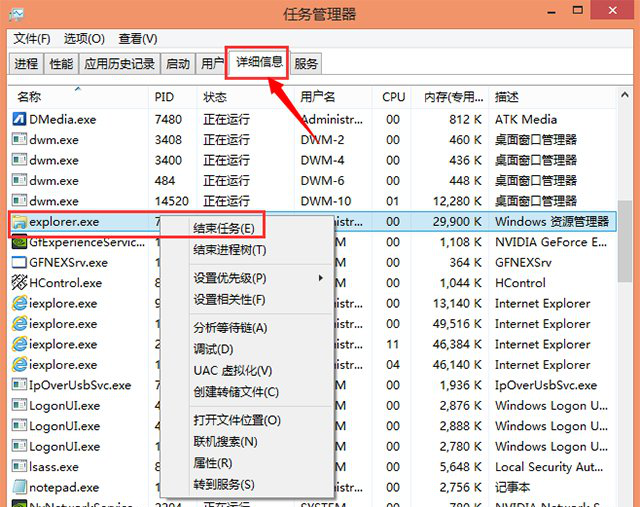Expand 设置优先级(P) submenu arrow
Screen dimensions: 640x507
click(320, 278)
